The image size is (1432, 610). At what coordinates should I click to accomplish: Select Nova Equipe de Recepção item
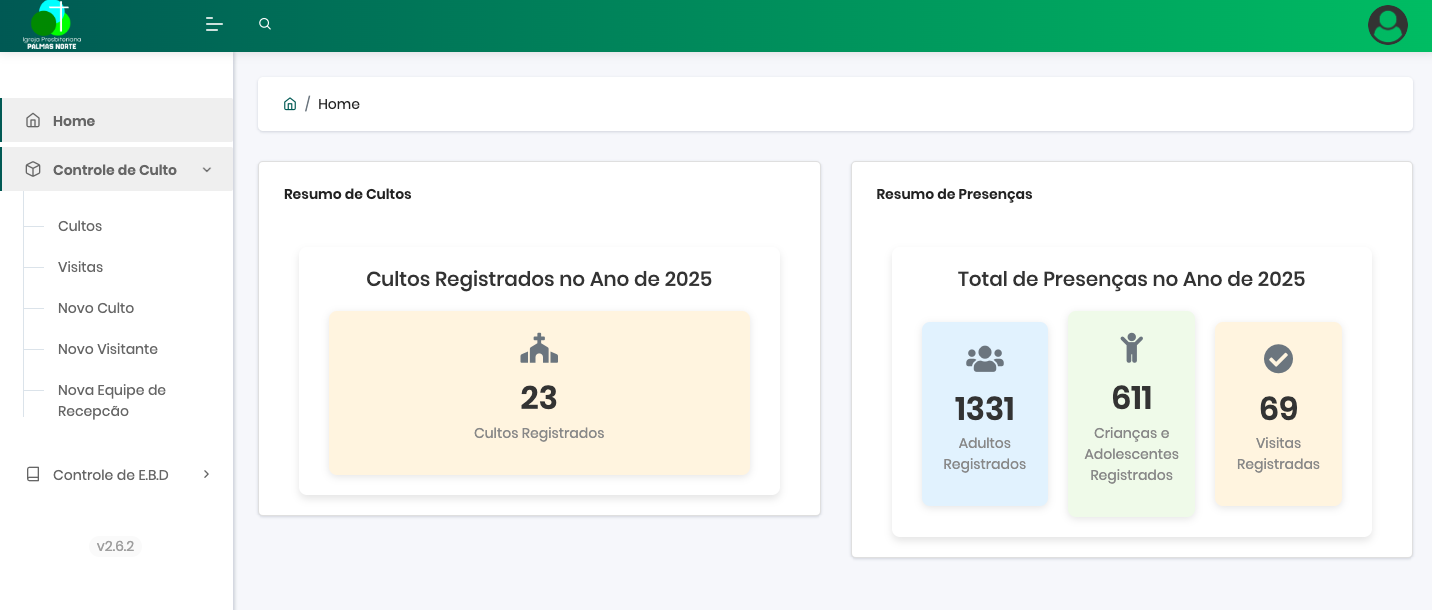pyautogui.click(x=111, y=400)
